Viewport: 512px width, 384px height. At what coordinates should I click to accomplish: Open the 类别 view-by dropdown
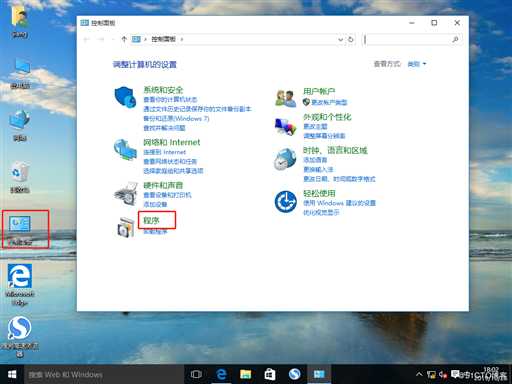tap(417, 64)
